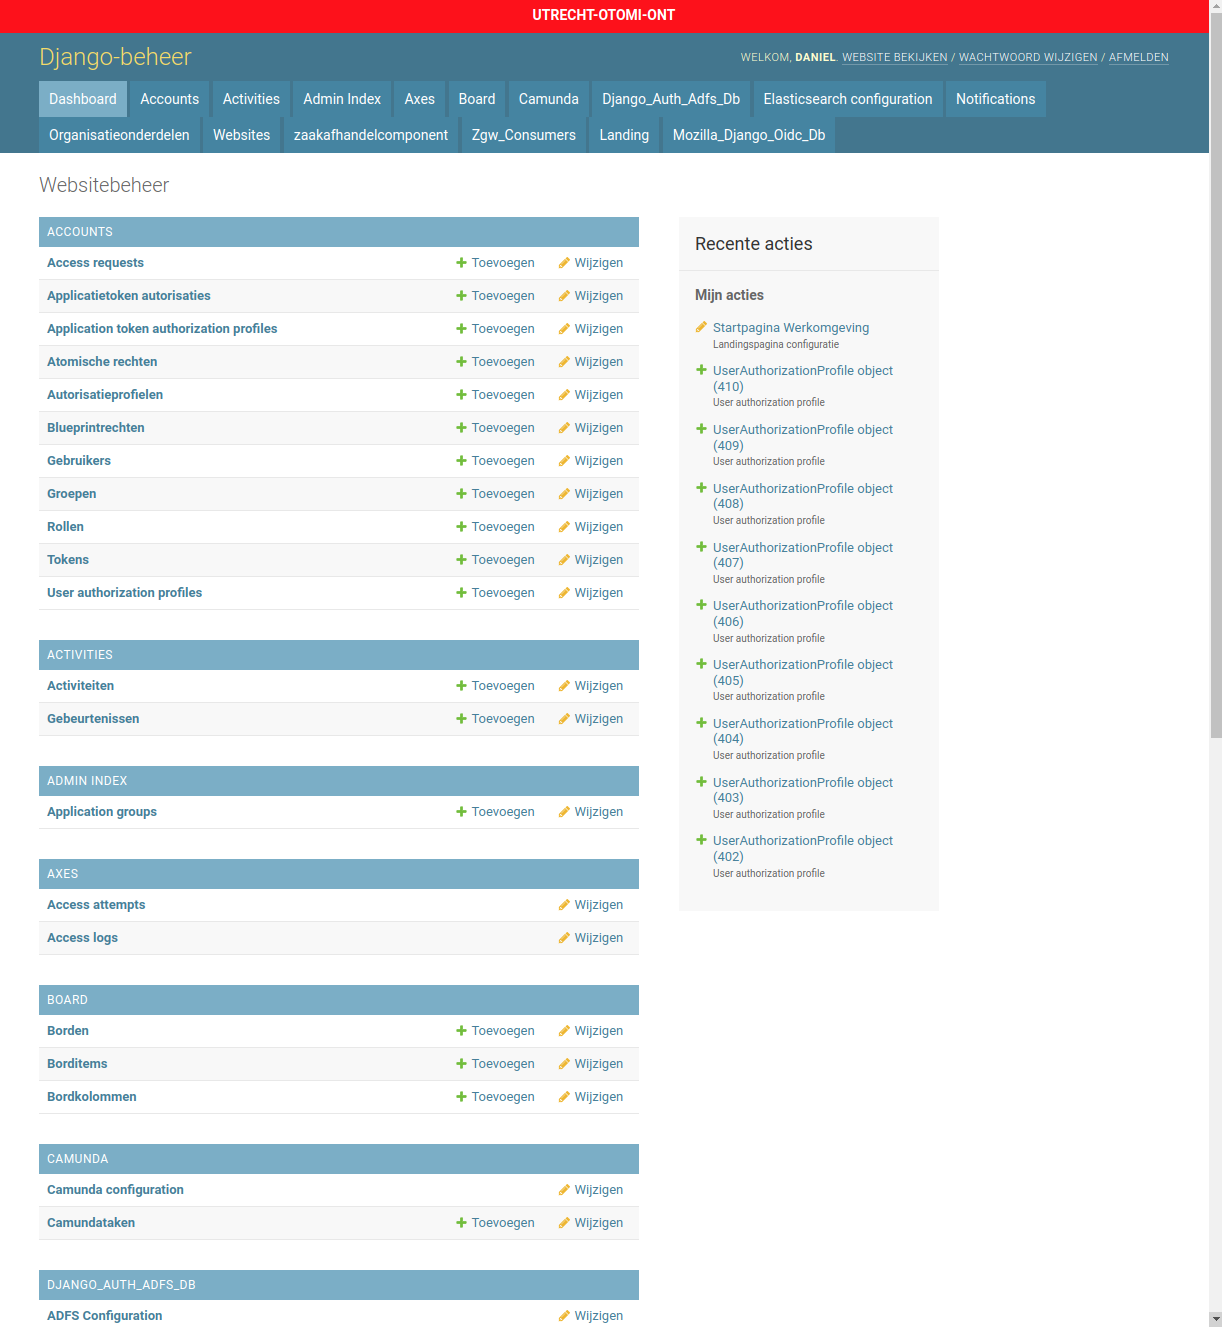Click the Tokens model link
This screenshot has width=1222, height=1327.
click(68, 560)
